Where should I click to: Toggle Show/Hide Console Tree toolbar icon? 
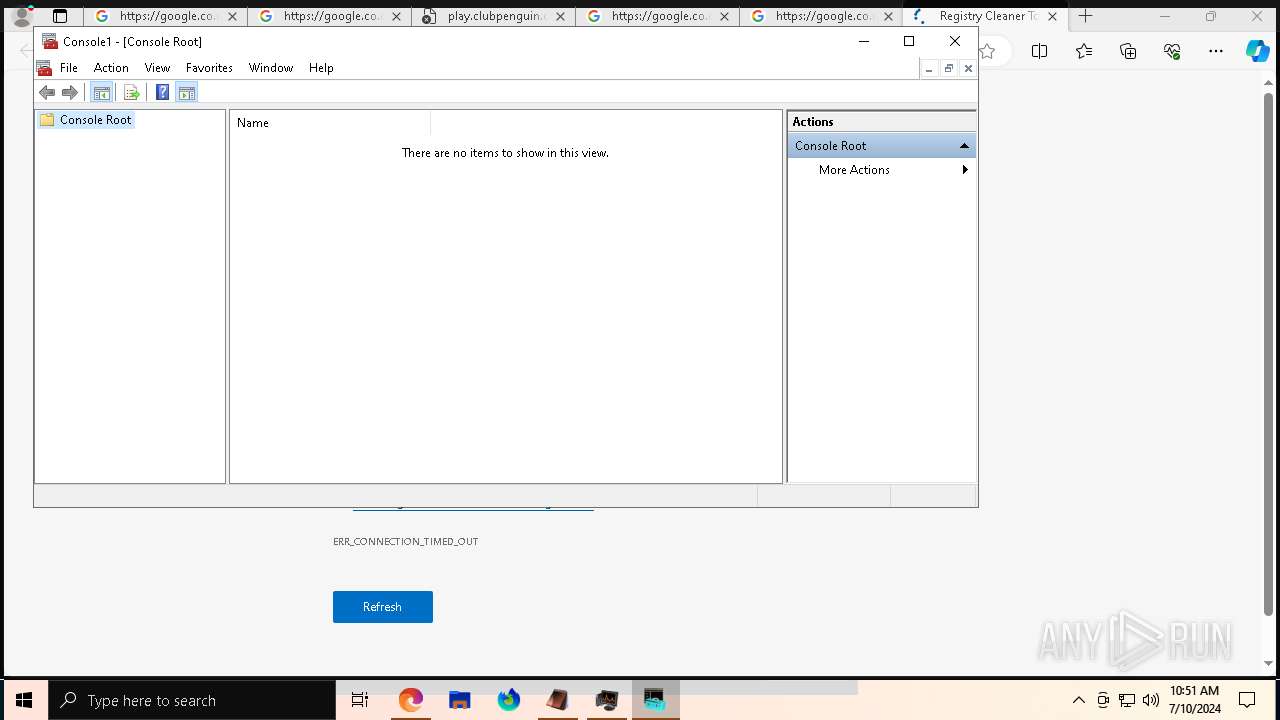(x=101, y=93)
